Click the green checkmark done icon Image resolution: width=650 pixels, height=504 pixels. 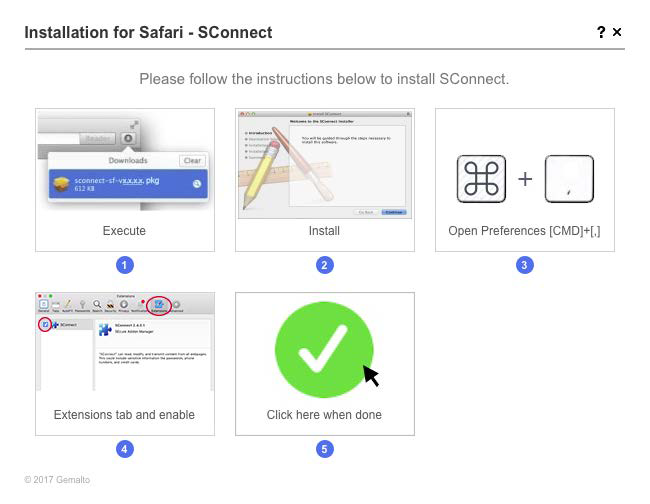[324, 349]
